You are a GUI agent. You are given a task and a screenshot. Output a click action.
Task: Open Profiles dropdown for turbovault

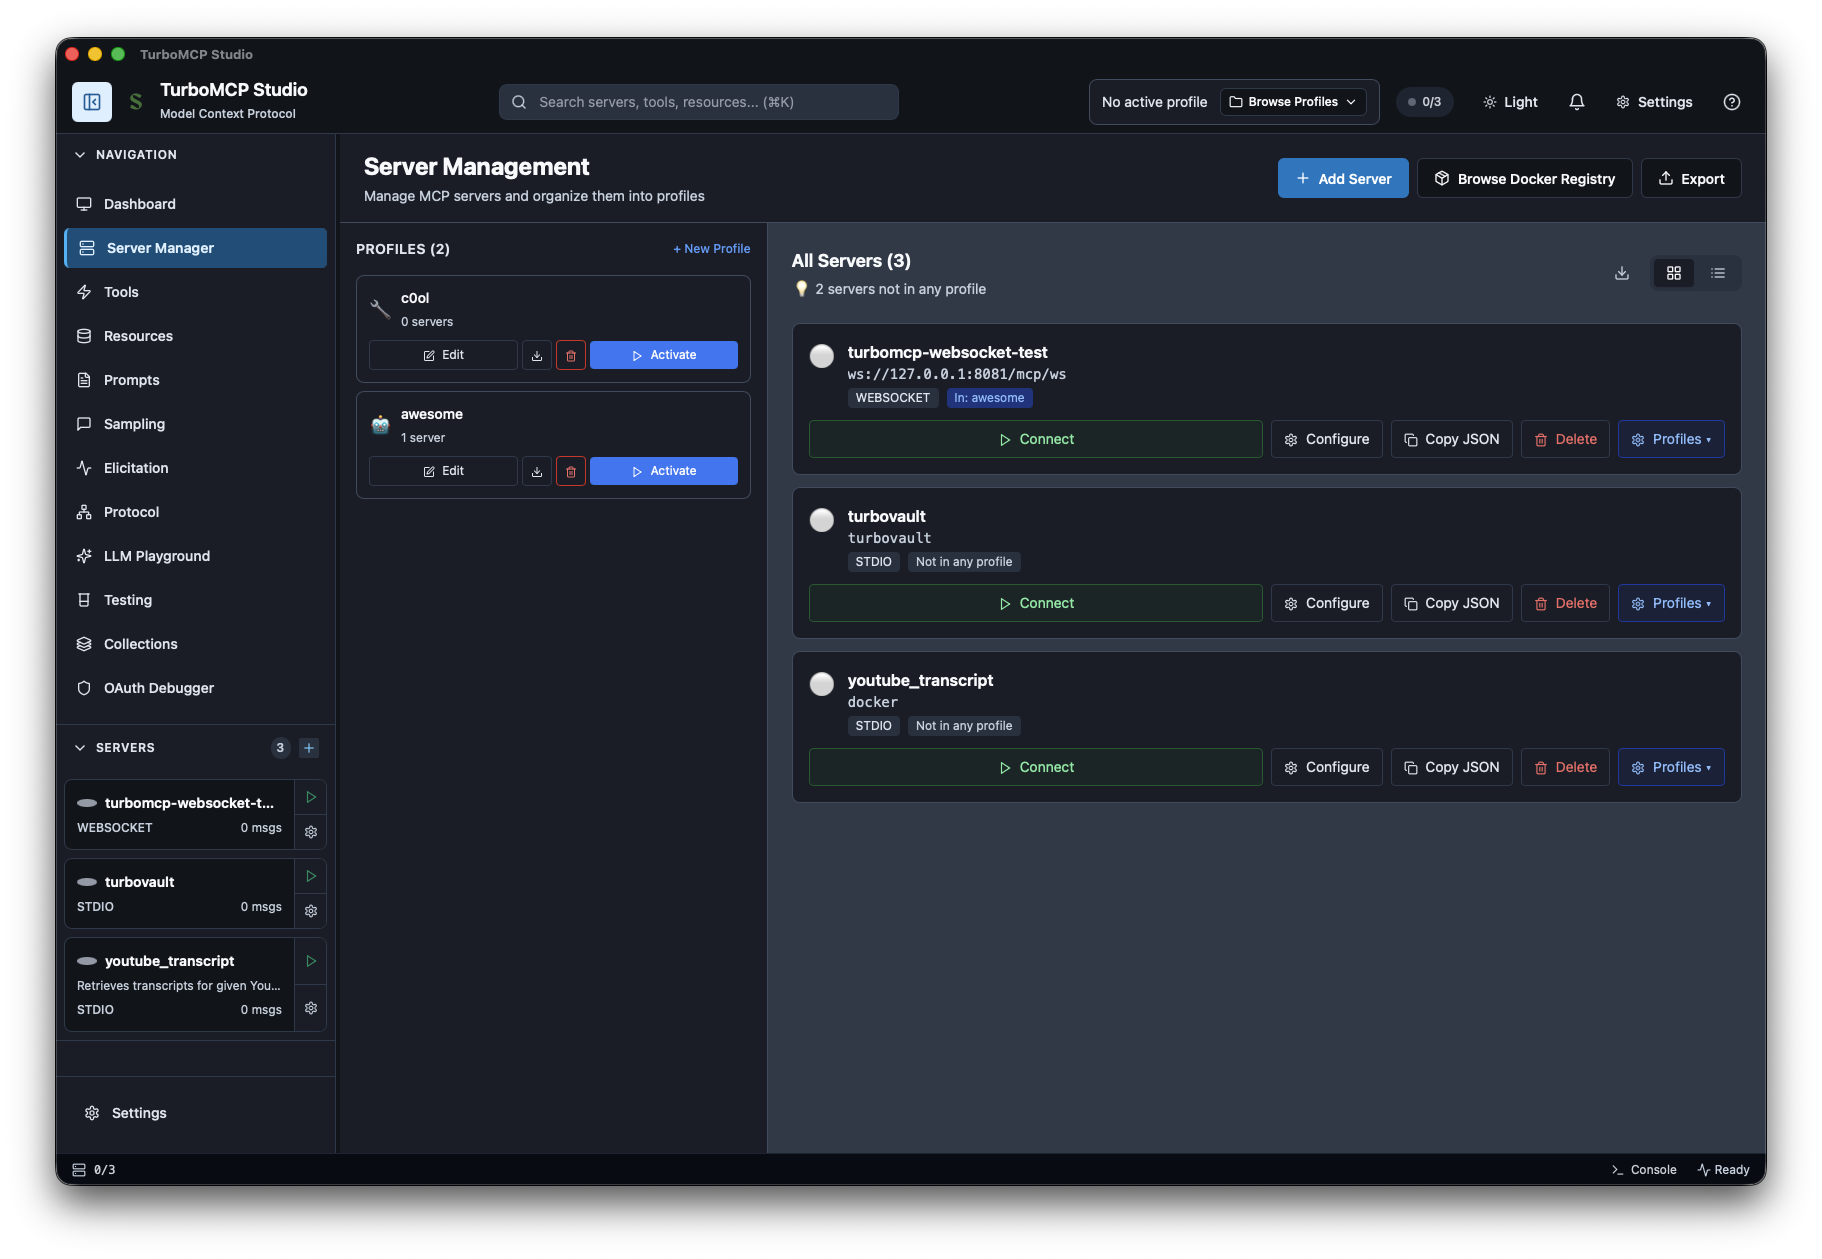pyautogui.click(x=1671, y=603)
